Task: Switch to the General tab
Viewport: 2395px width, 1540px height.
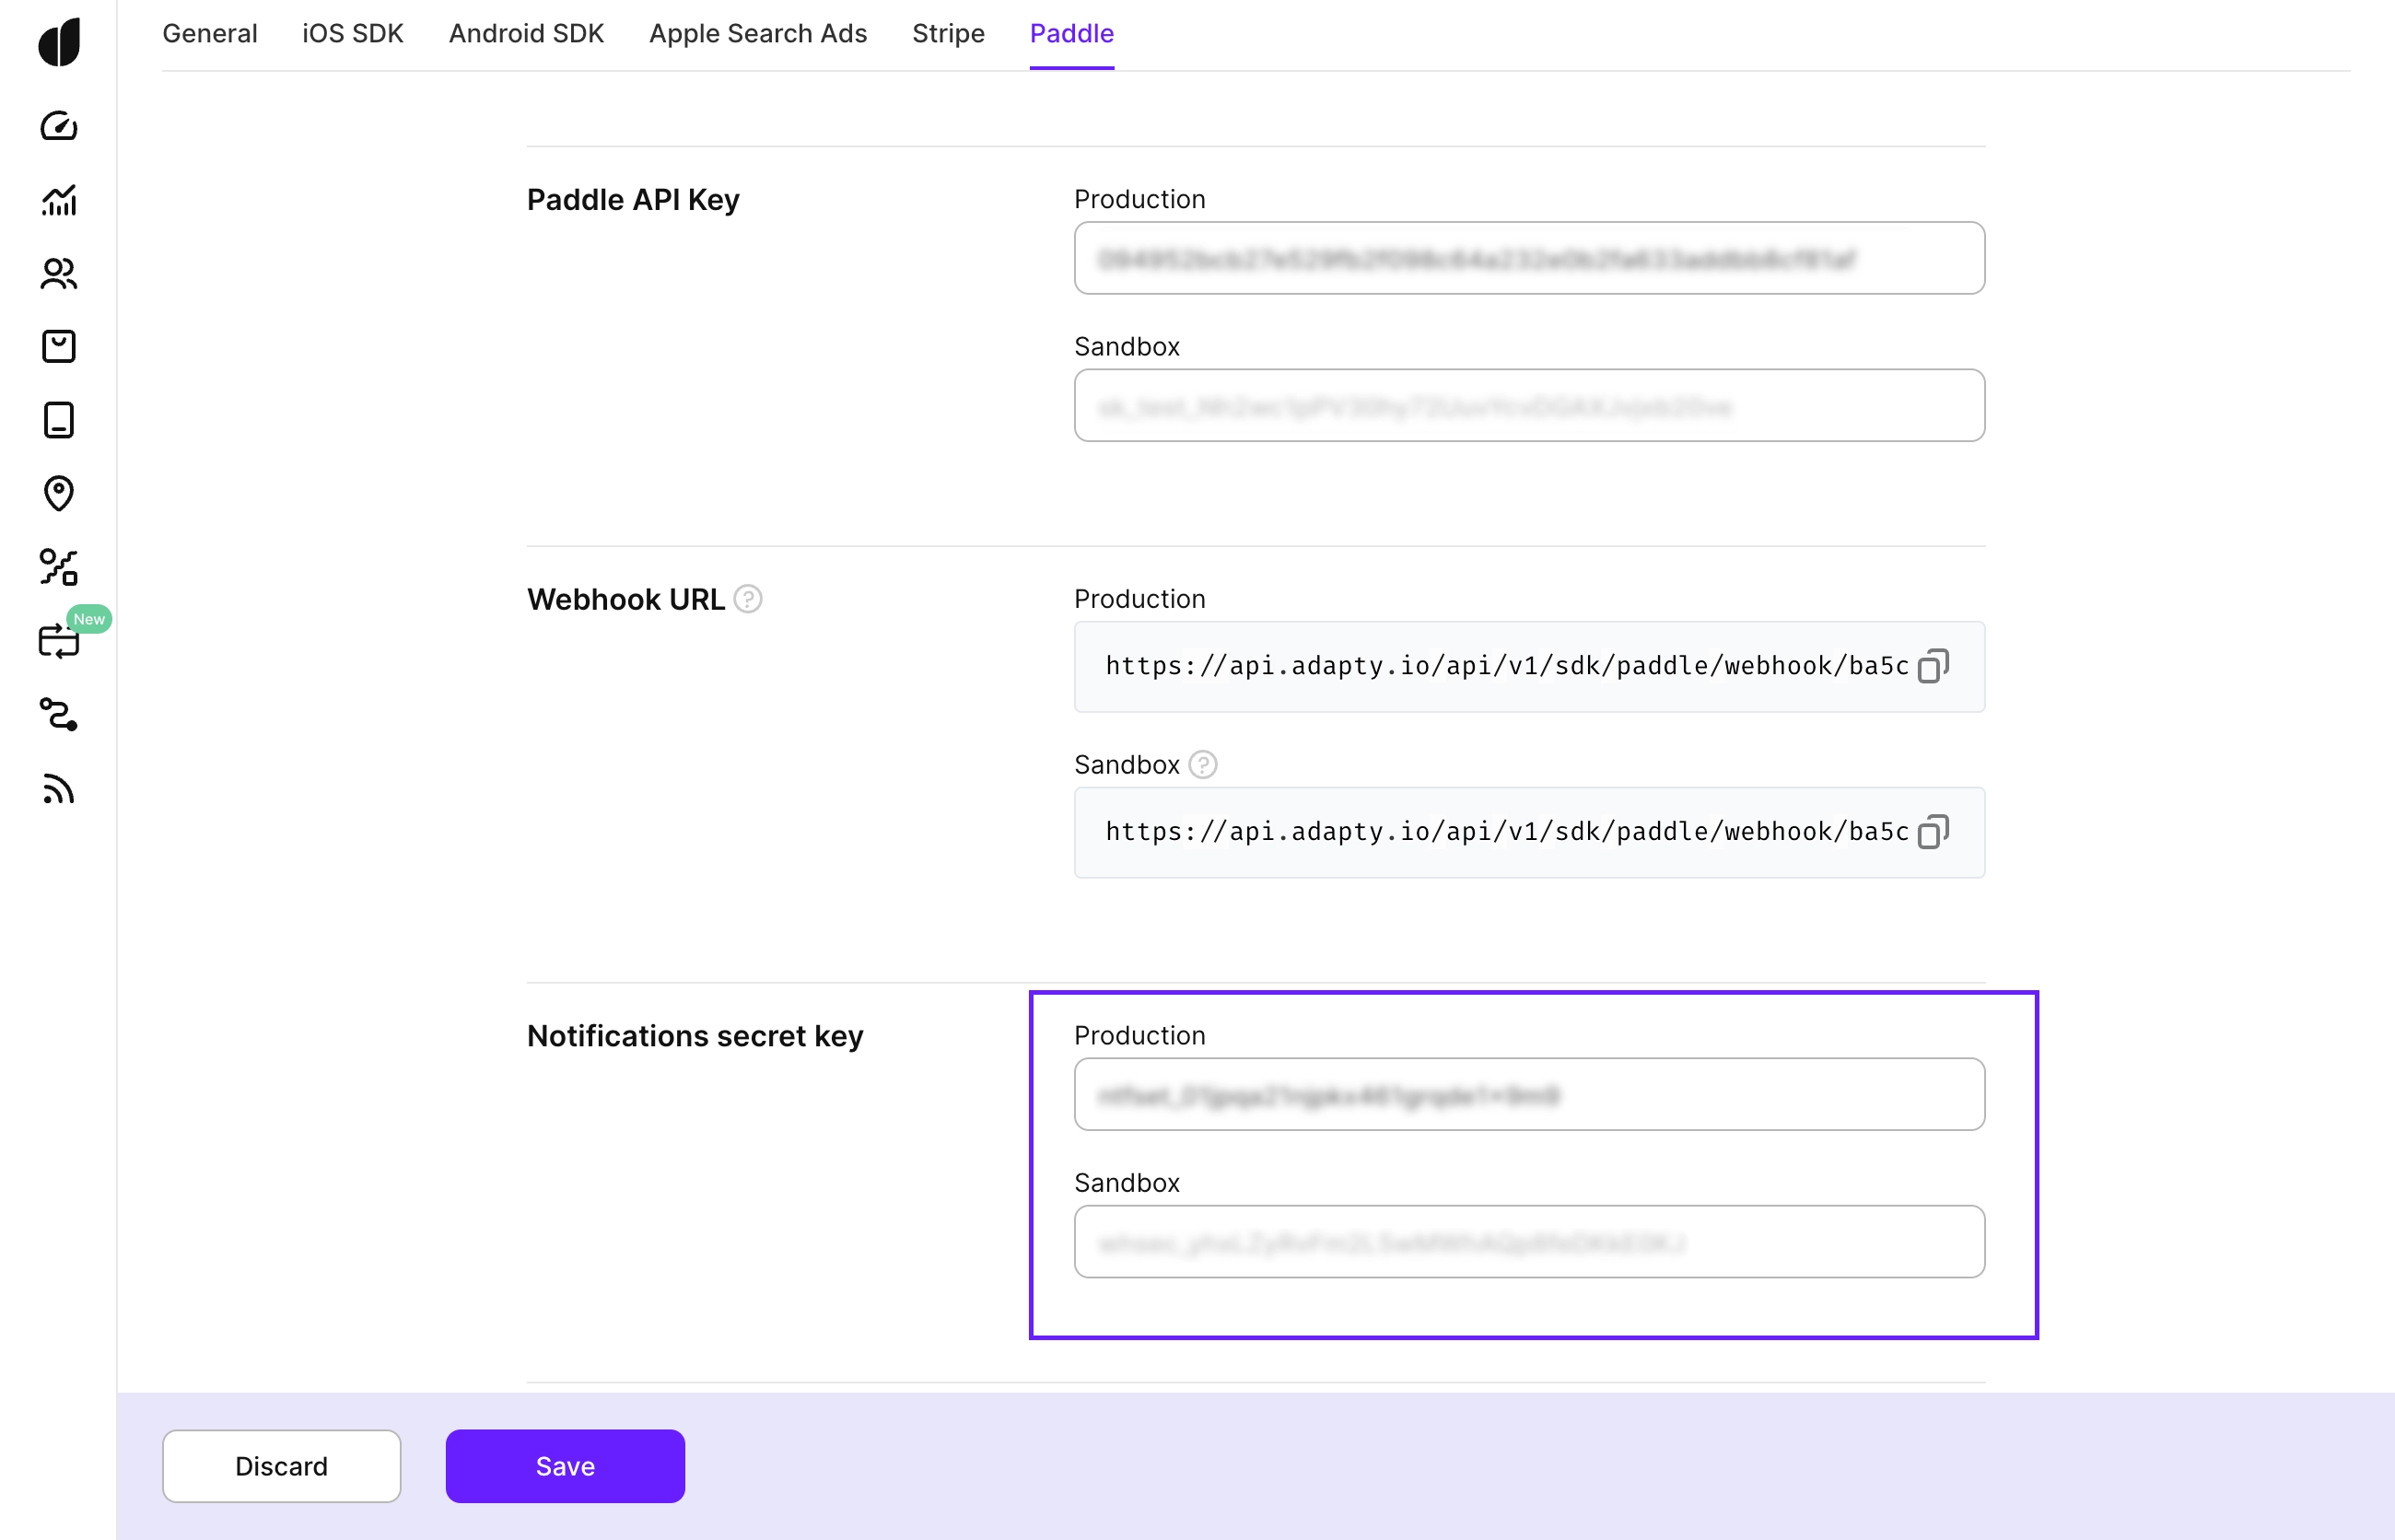Action: pyautogui.click(x=210, y=33)
